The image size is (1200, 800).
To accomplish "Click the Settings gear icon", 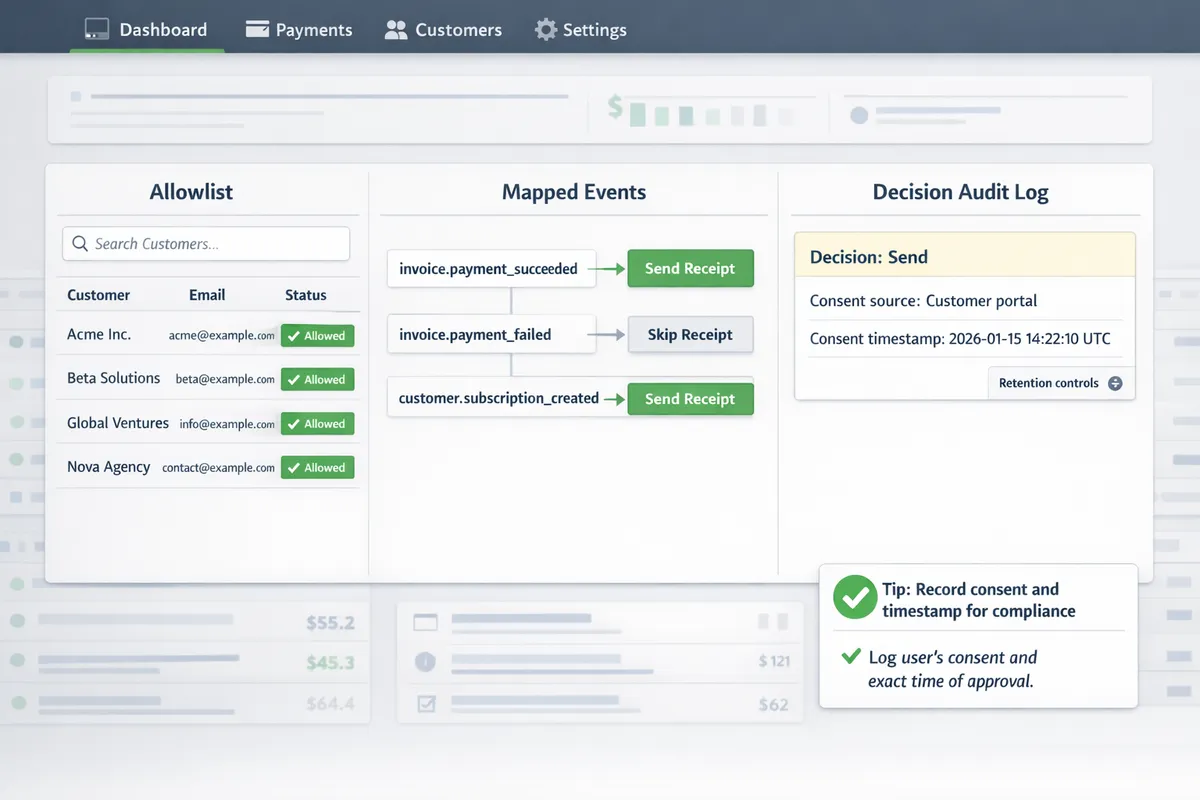I will click(x=545, y=30).
